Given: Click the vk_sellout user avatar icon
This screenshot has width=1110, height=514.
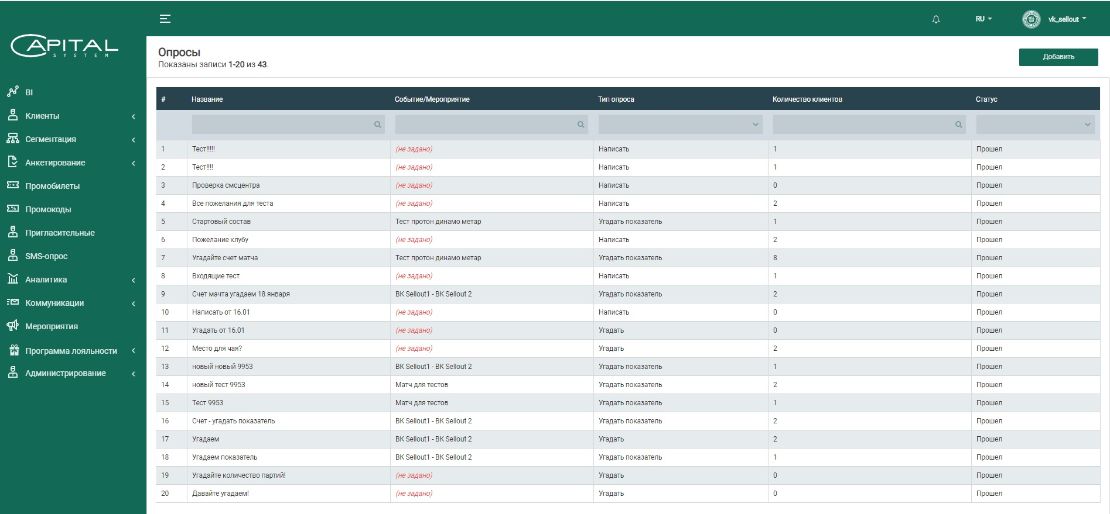Looking at the screenshot, I should pyautogui.click(x=1031, y=19).
